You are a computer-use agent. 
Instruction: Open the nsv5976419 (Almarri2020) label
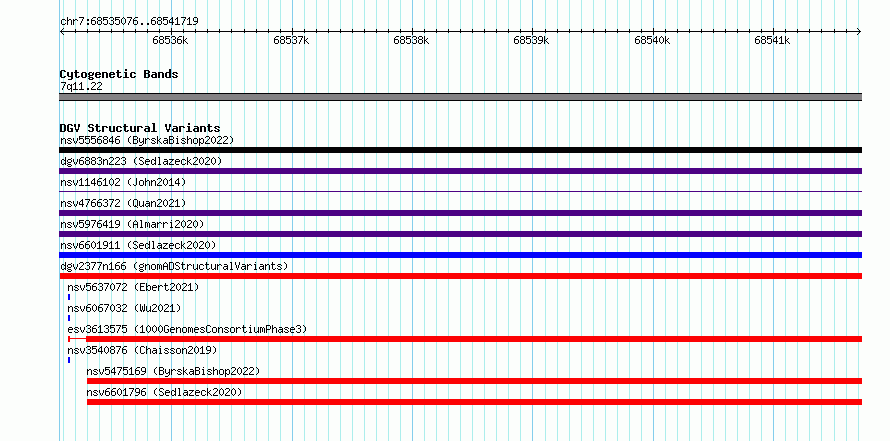tap(132, 224)
